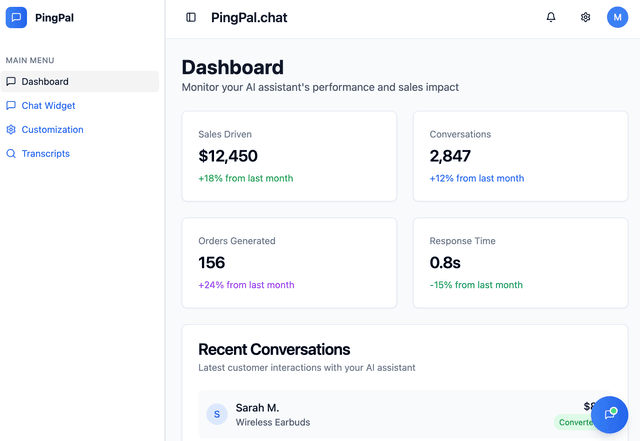Click Sarah M.'s avatar circle
This screenshot has height=441, width=640.
217,414
